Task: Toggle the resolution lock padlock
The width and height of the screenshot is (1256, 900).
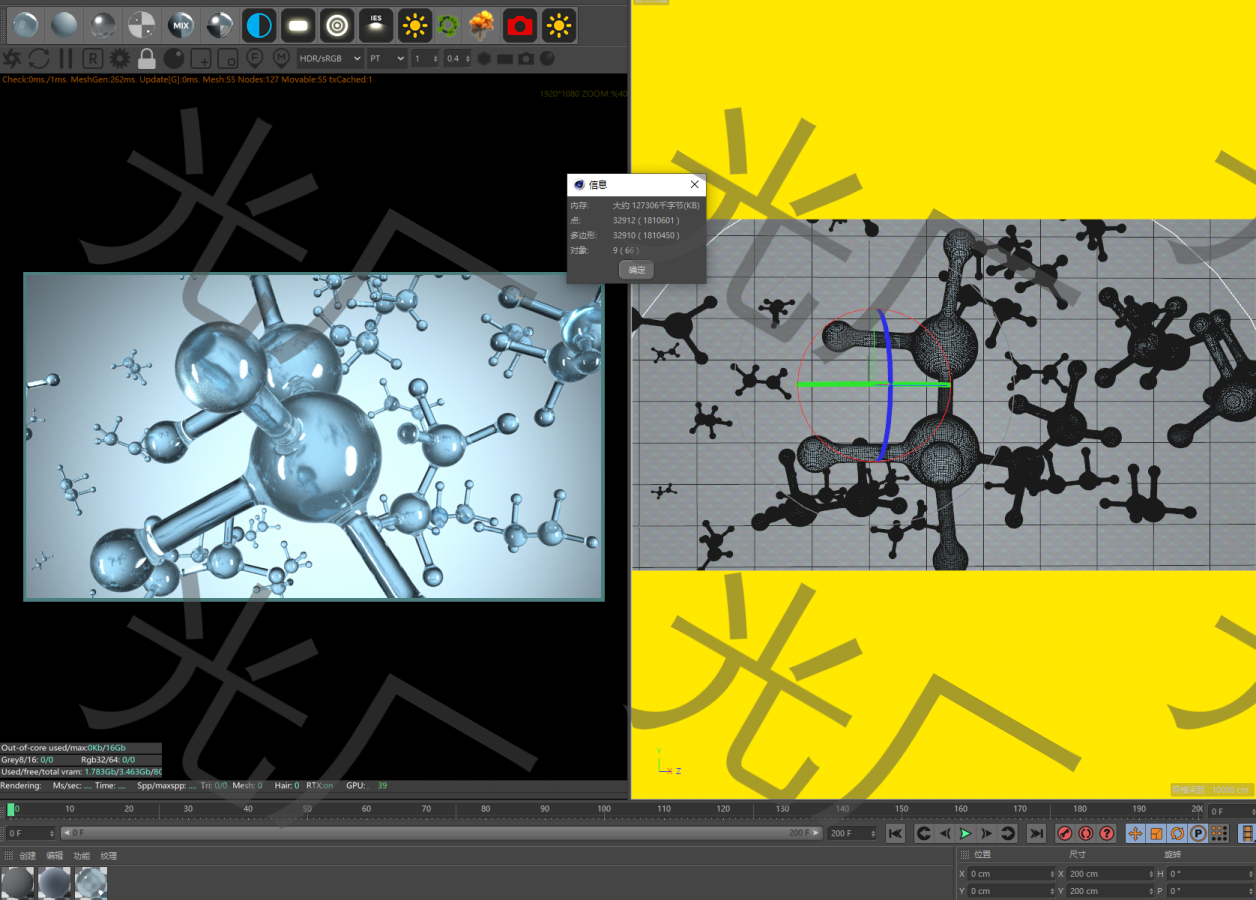Action: point(146,59)
